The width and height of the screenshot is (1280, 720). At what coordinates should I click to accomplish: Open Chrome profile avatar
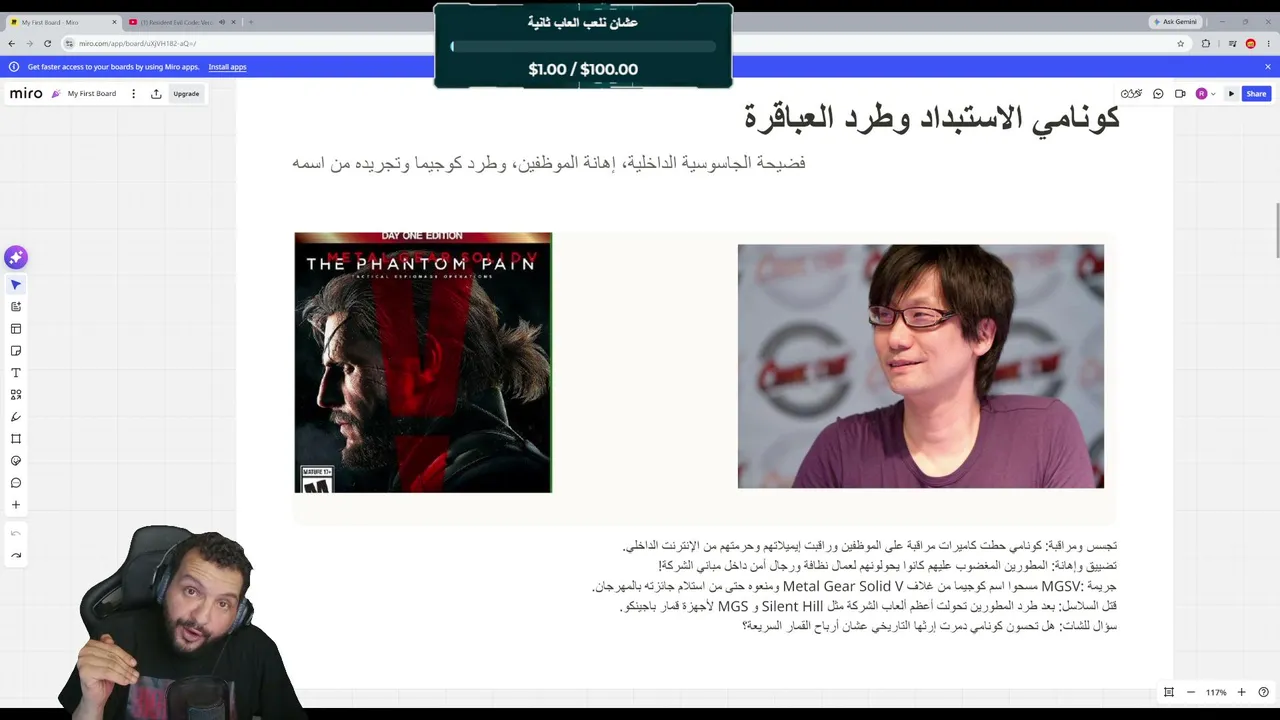[1250, 44]
